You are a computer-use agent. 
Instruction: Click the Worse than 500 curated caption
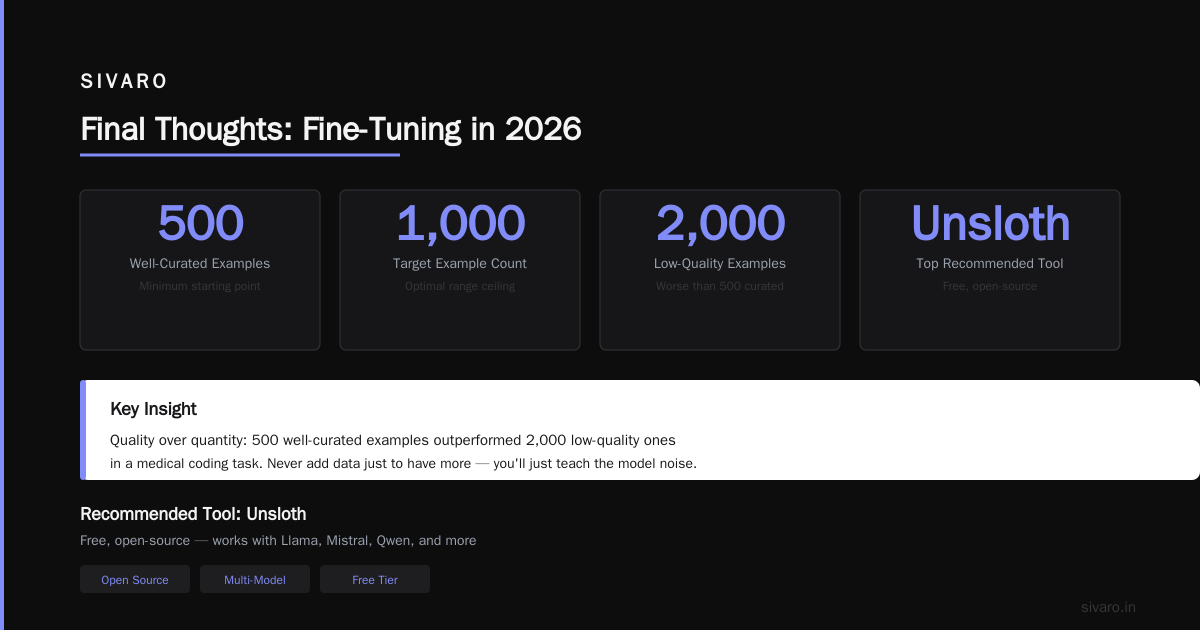[x=720, y=286]
